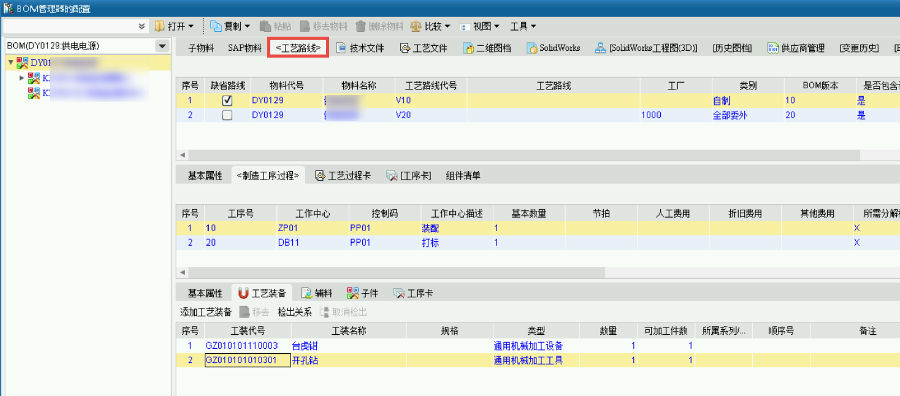
Task: Collapse the DY01 root tree node
Action: click(x=11, y=62)
